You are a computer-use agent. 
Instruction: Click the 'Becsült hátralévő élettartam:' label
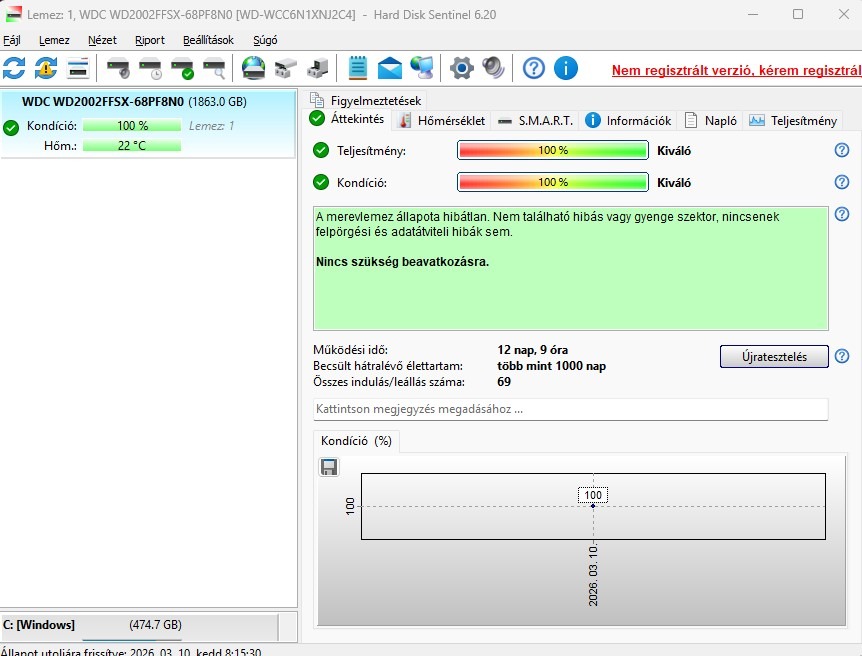388,366
